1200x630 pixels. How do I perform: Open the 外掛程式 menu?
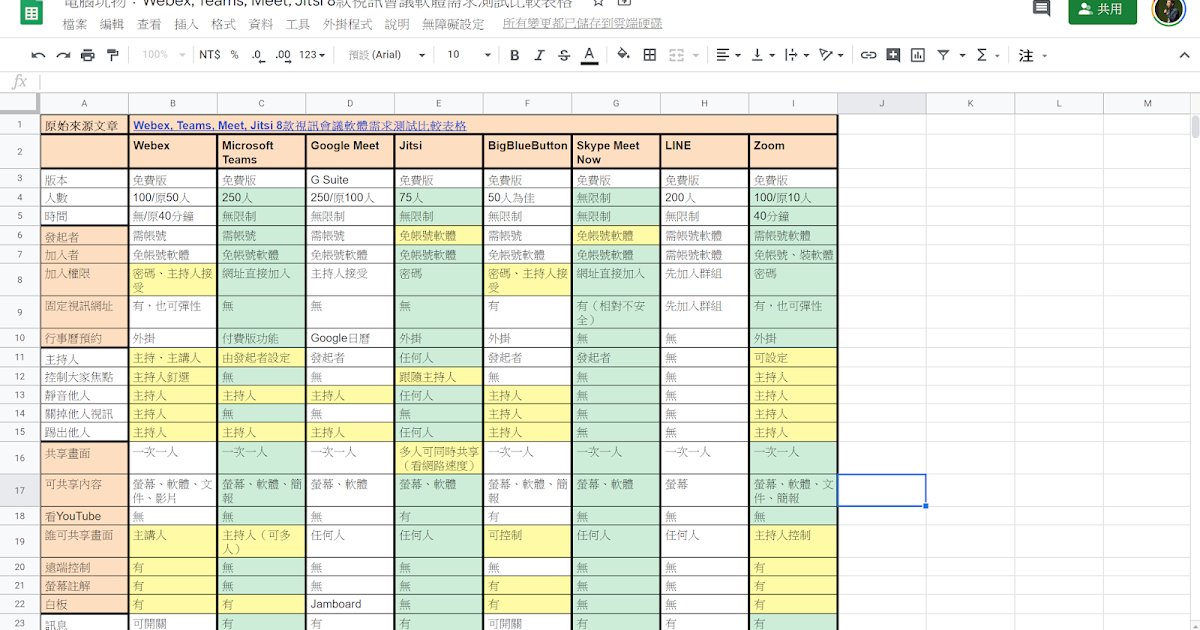348,24
